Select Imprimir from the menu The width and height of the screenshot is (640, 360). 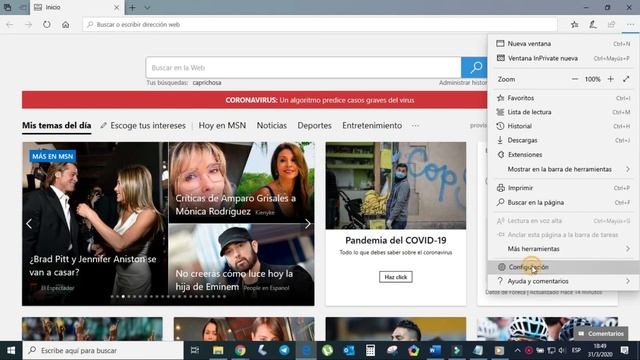click(563, 188)
